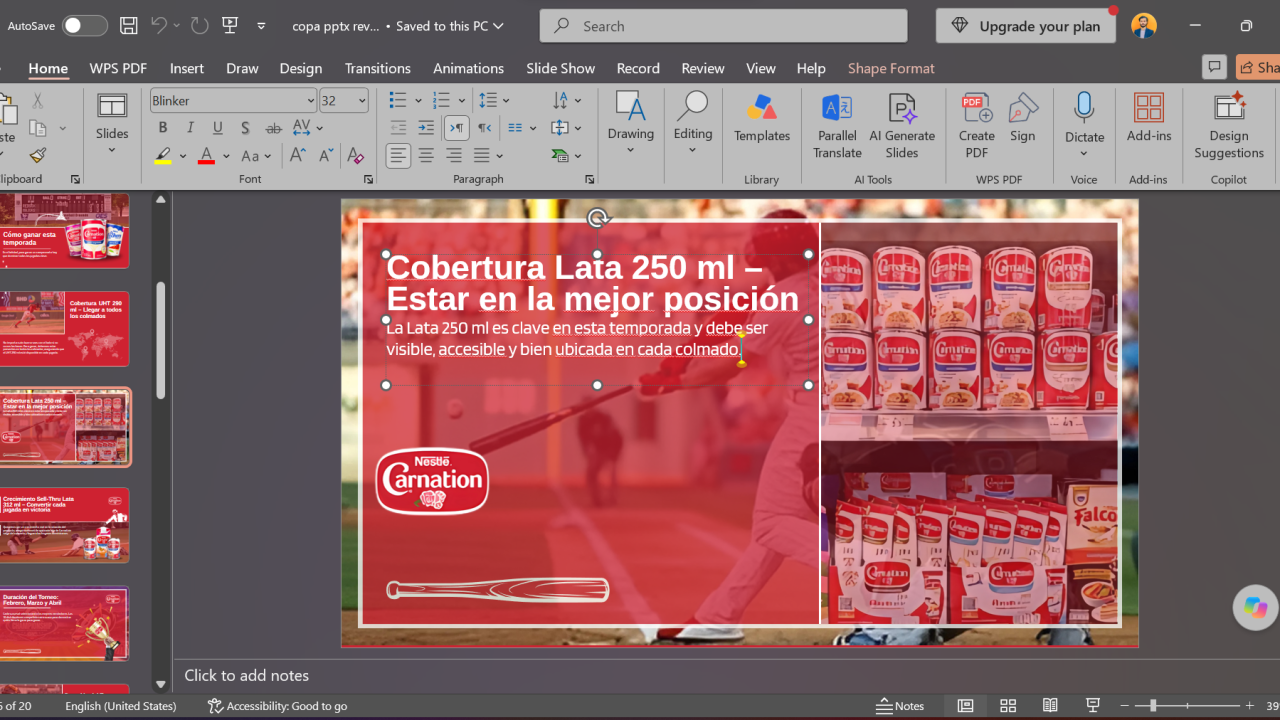Underline the selected text
This screenshot has height=720, width=1280.
[x=218, y=128]
